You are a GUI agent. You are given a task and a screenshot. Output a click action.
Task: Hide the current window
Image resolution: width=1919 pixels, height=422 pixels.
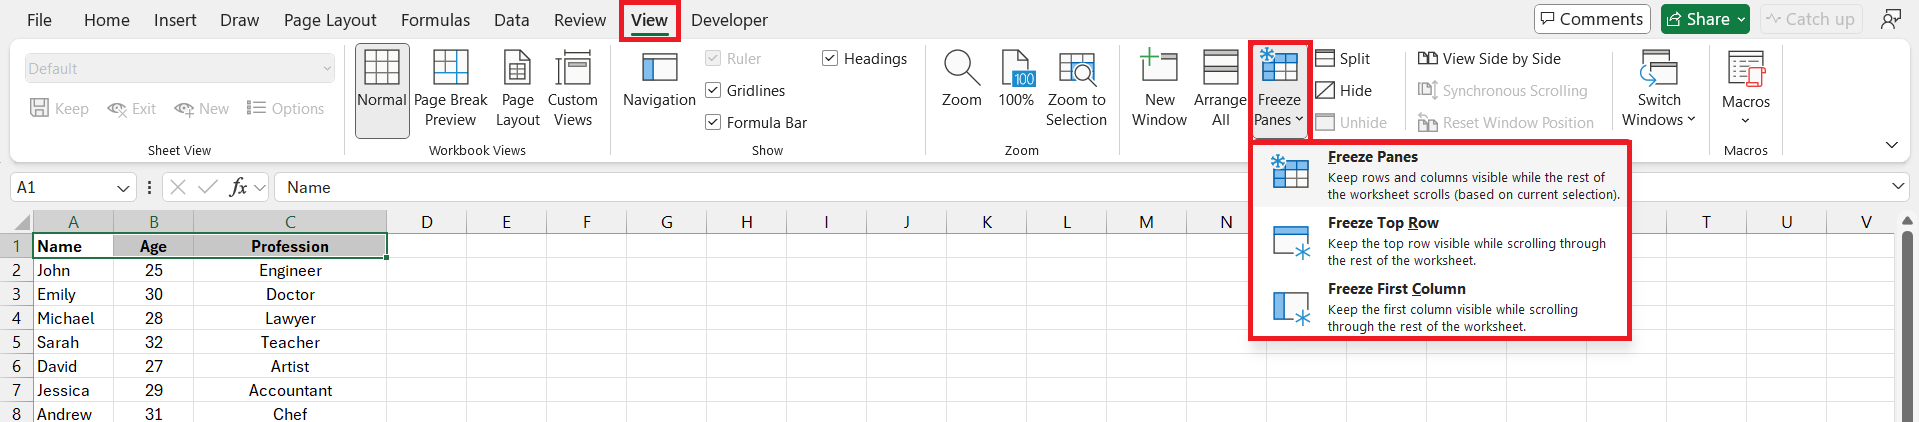pos(1343,91)
